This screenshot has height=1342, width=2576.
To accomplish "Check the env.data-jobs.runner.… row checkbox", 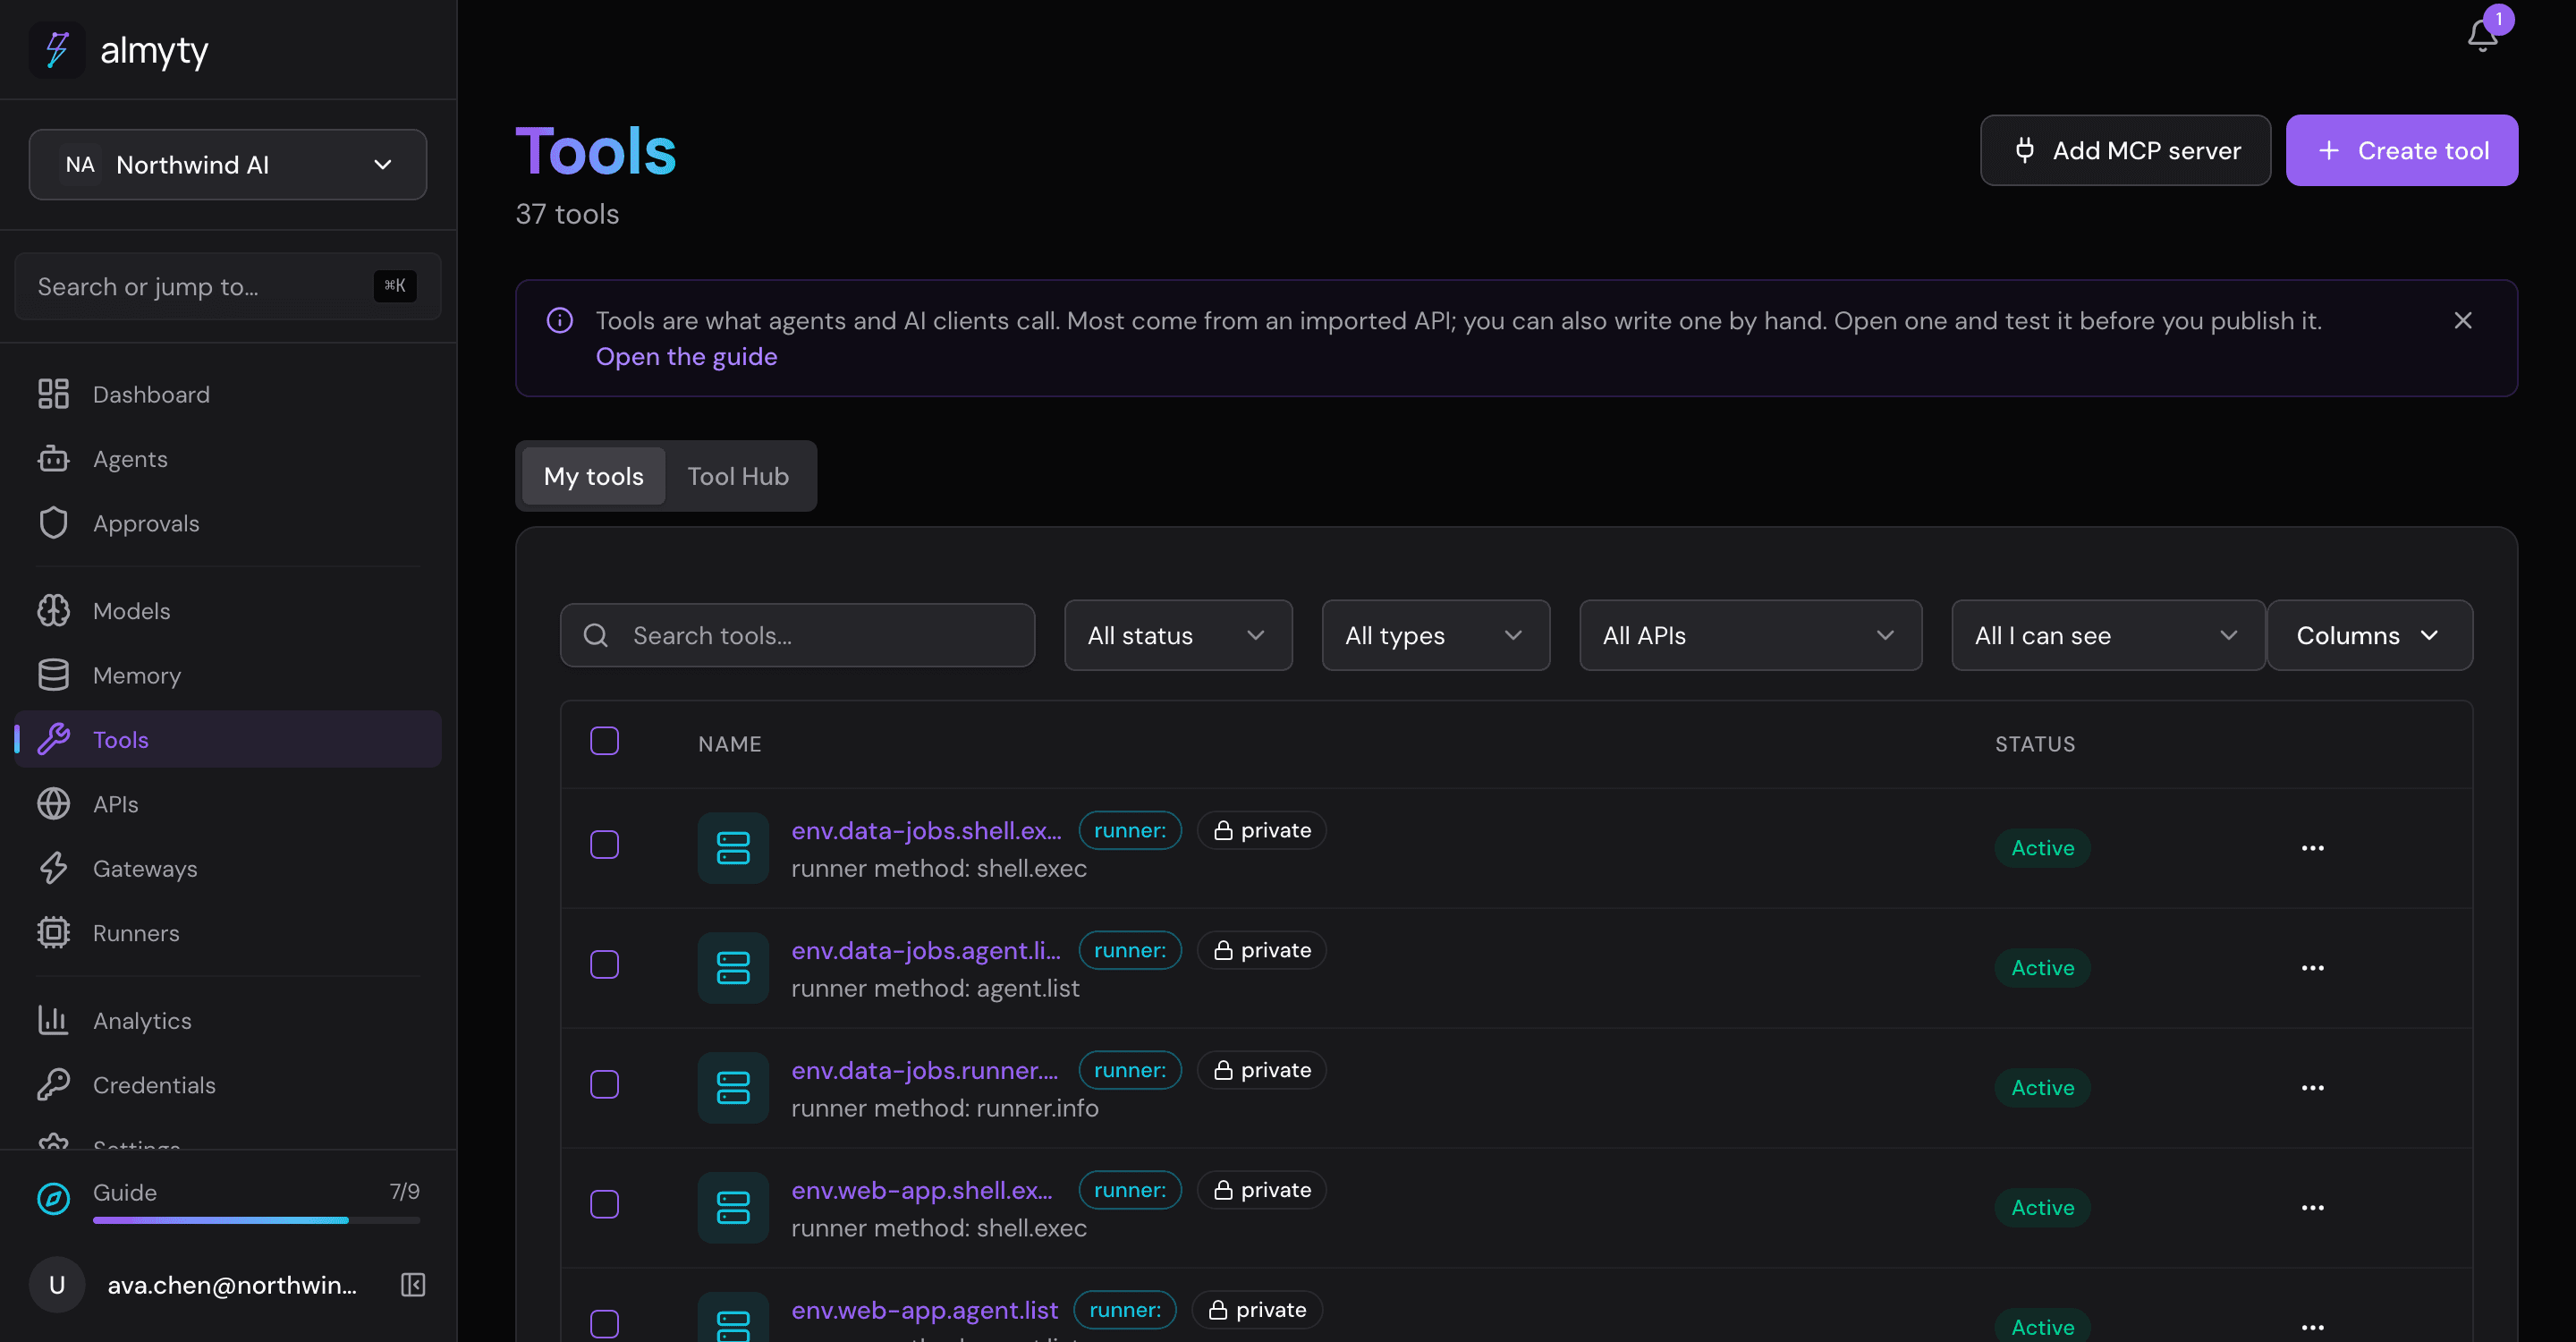I will 604,1085.
